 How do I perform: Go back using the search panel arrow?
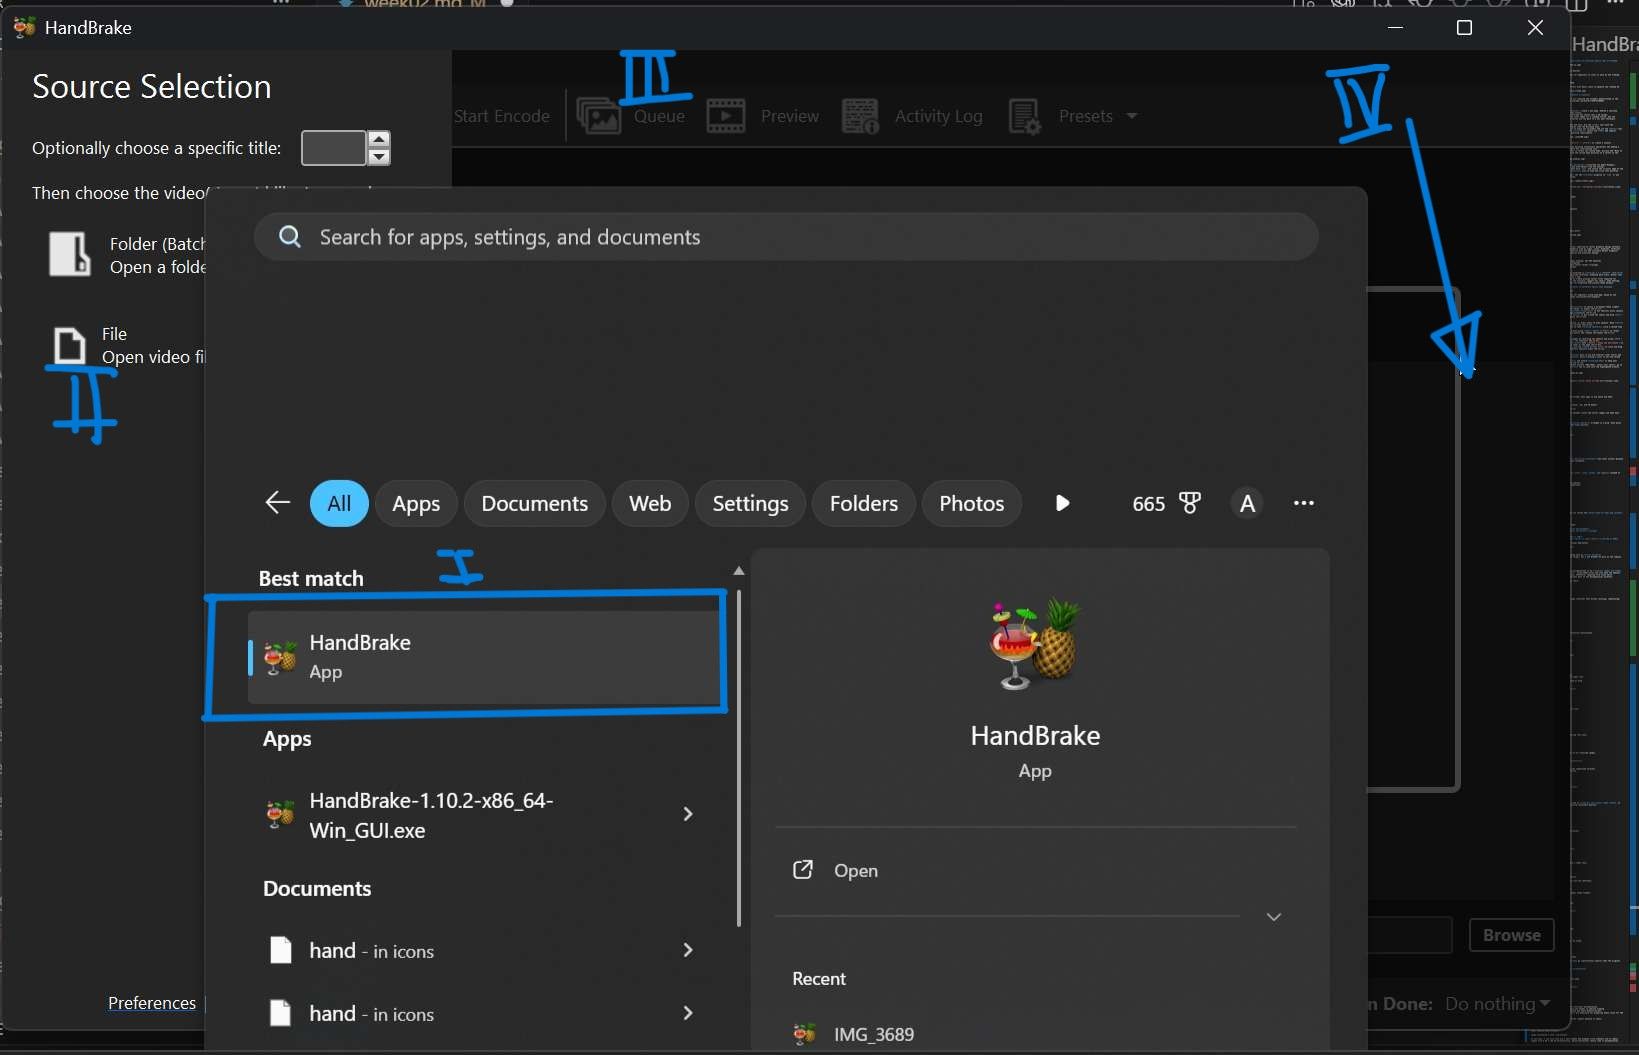[x=277, y=503]
